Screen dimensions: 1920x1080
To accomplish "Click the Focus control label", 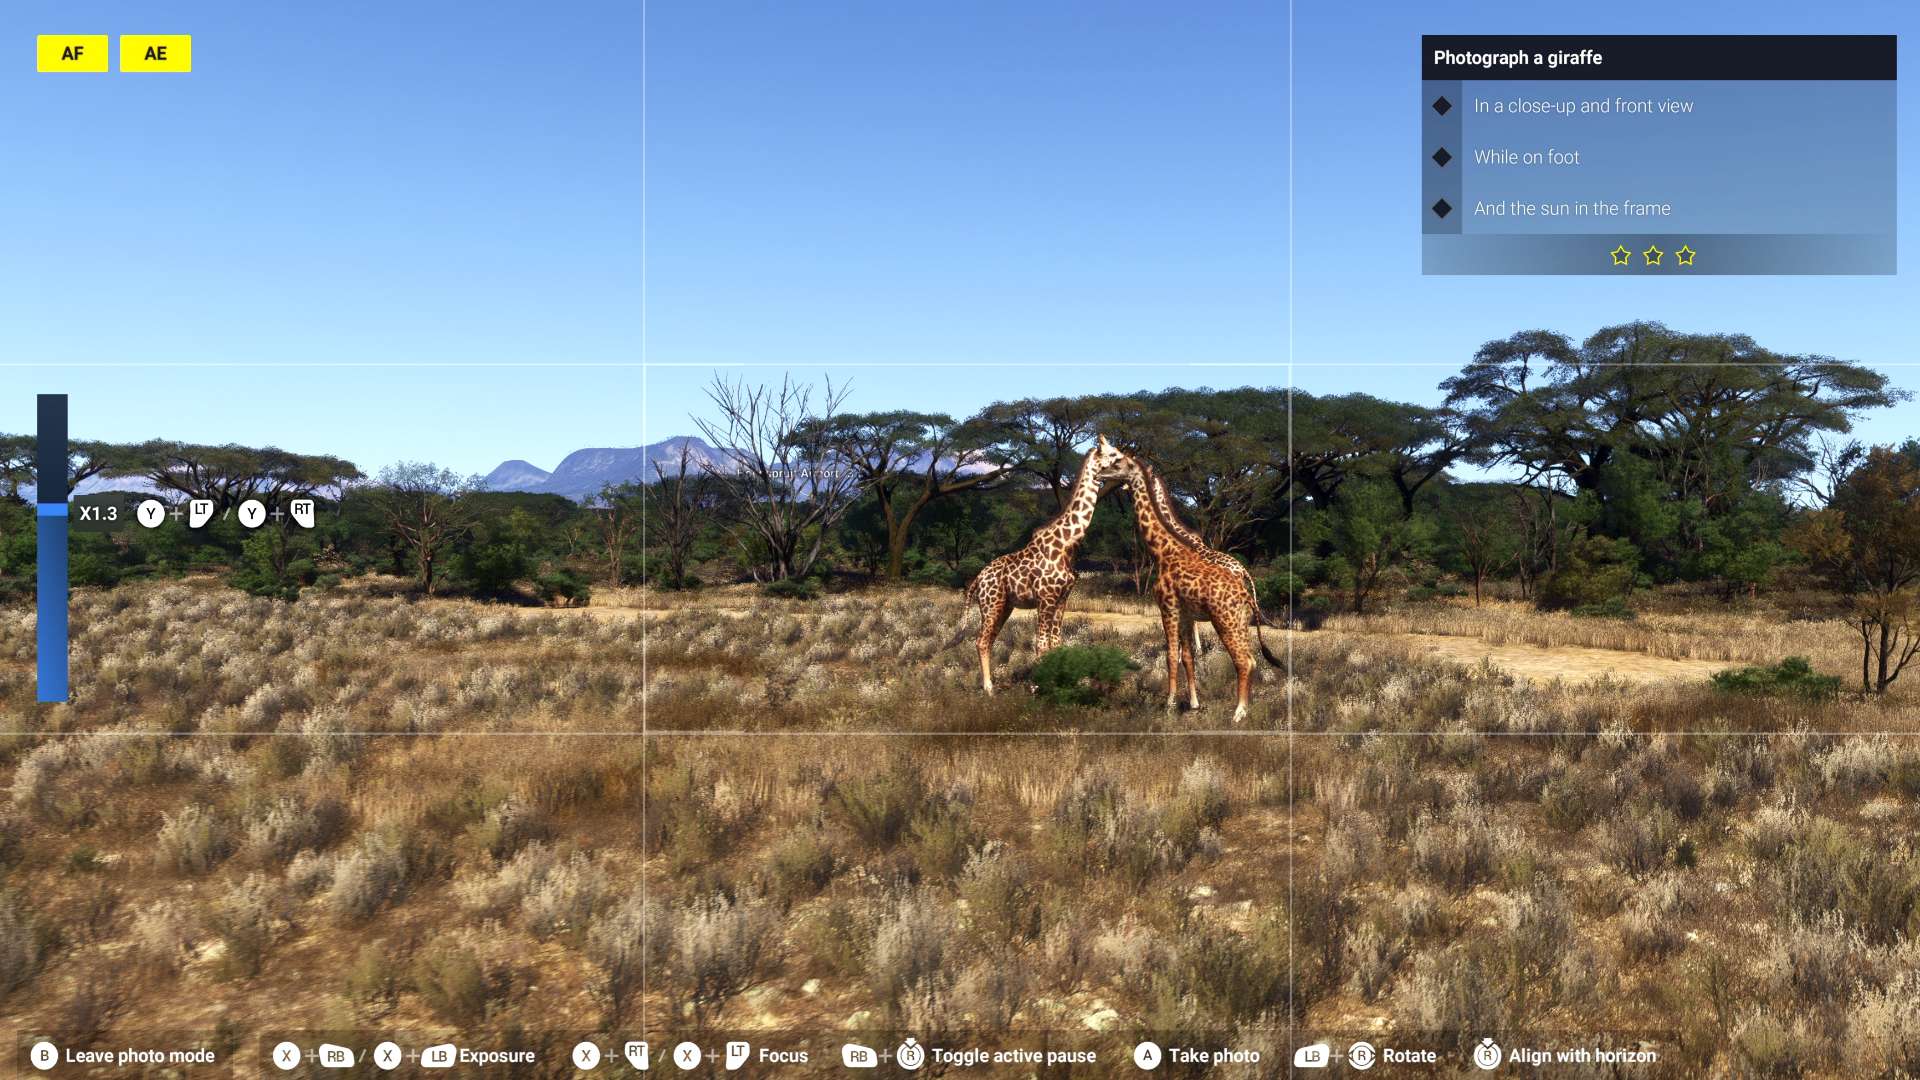I will pyautogui.click(x=783, y=1056).
